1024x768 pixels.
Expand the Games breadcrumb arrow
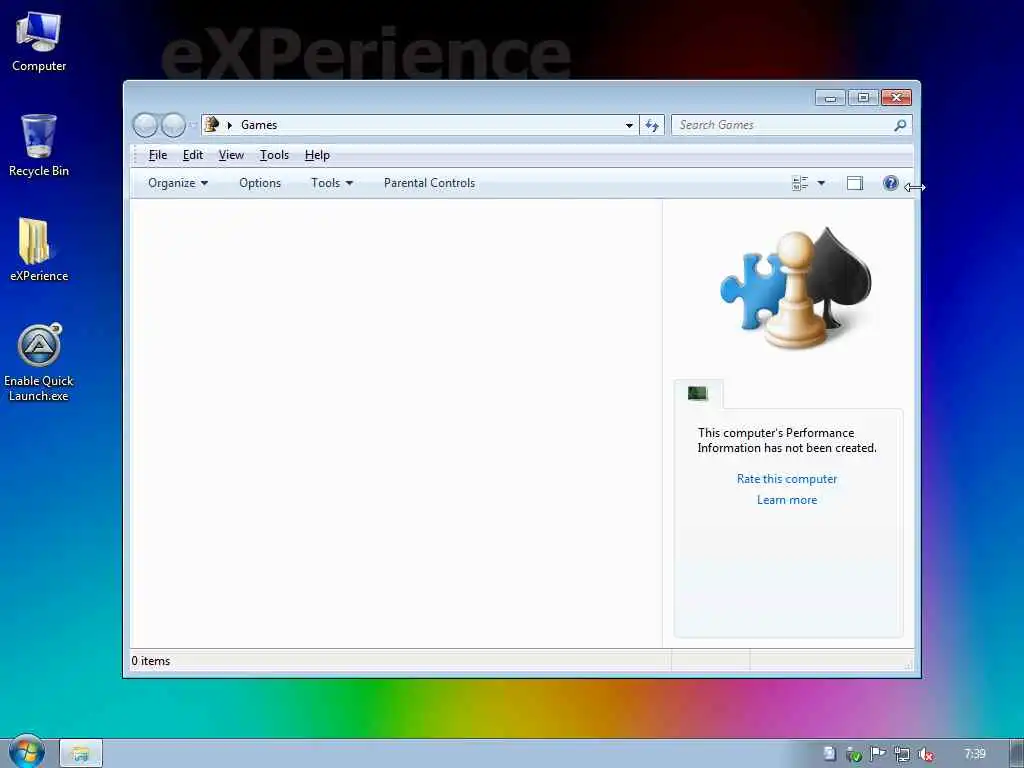229,125
